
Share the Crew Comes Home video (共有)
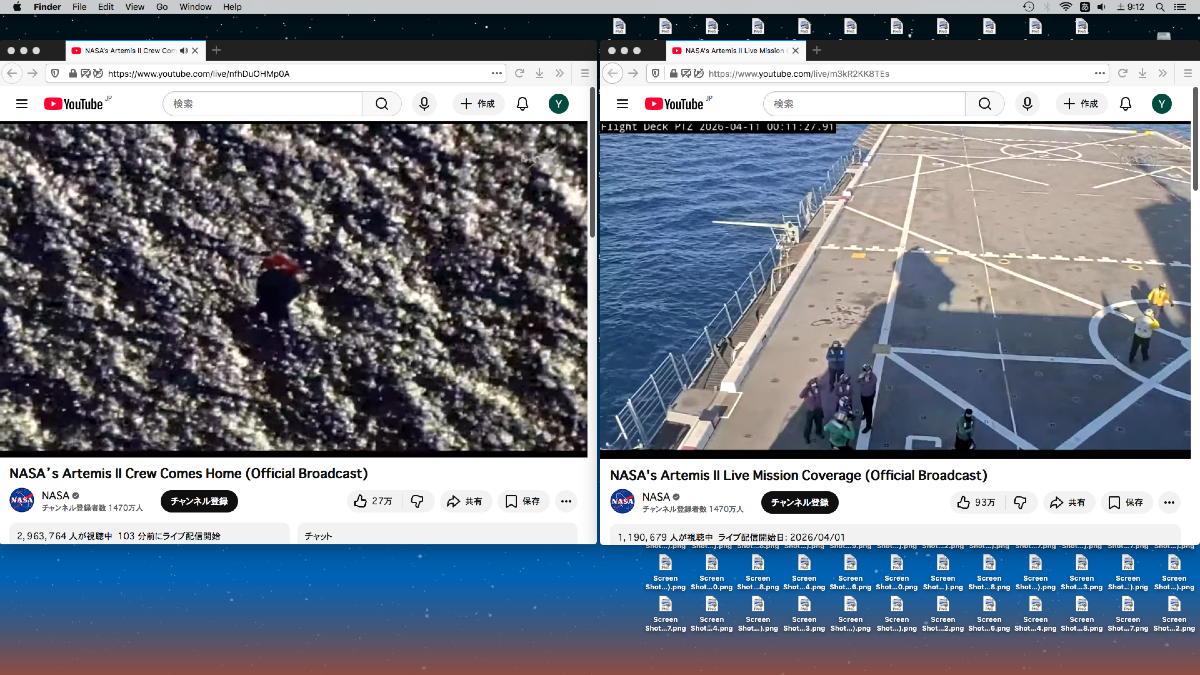[465, 501]
